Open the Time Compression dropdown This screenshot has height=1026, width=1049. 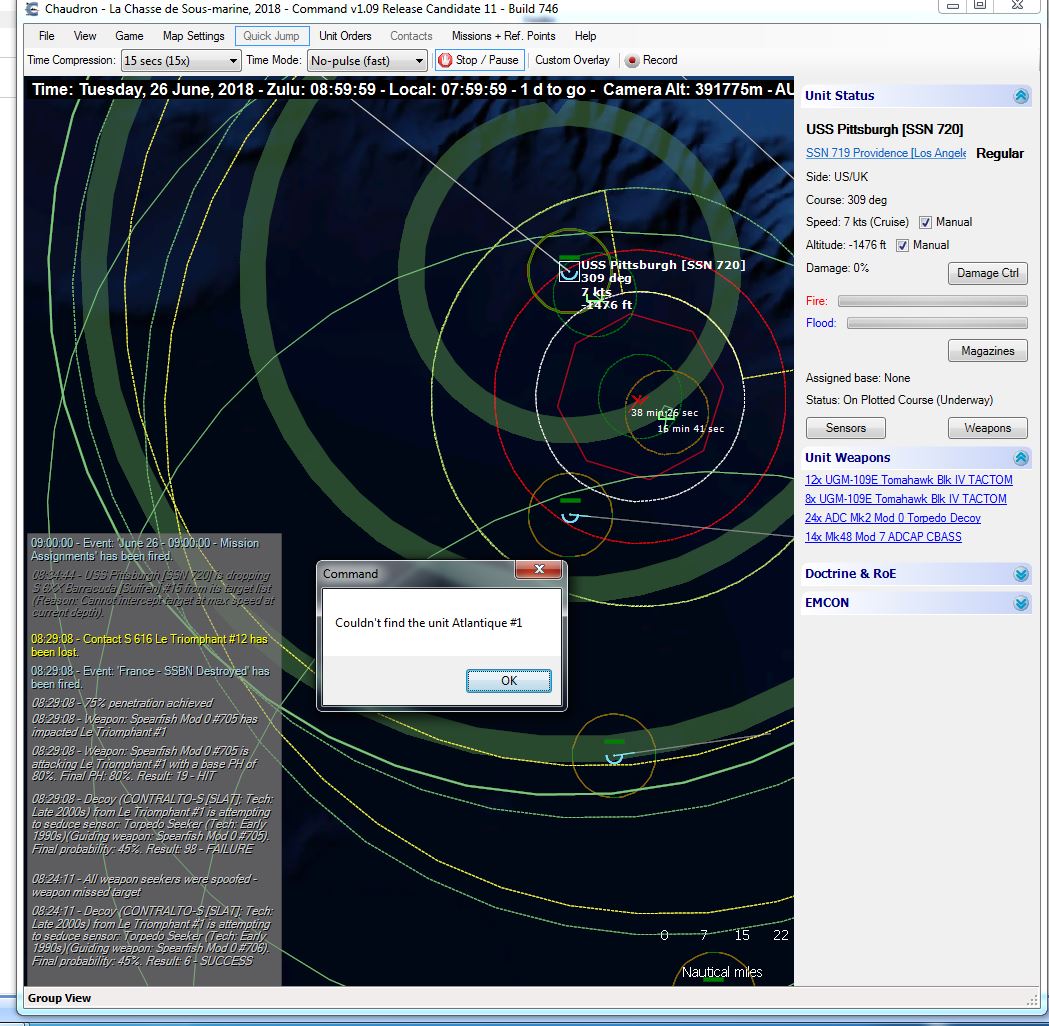click(181, 61)
